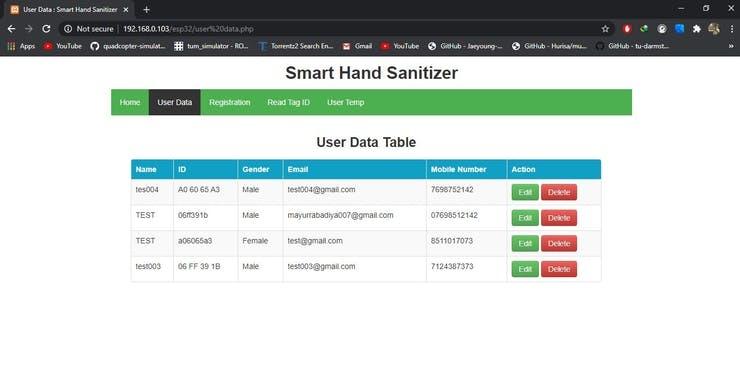Image resolution: width=740 pixels, height=390 pixels.
Task: Open the green extension icon in toolbar
Action: click(644, 29)
